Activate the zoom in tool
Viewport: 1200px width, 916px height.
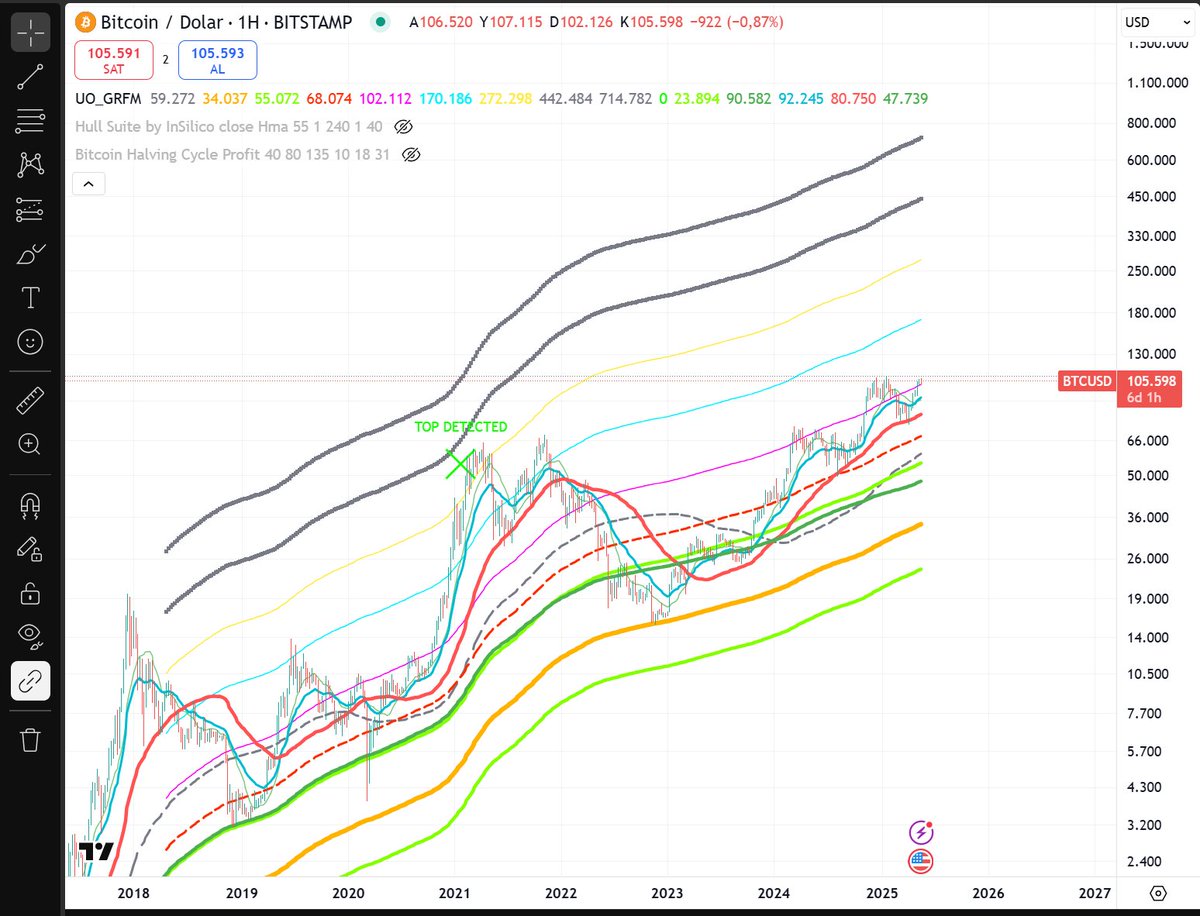coord(31,443)
